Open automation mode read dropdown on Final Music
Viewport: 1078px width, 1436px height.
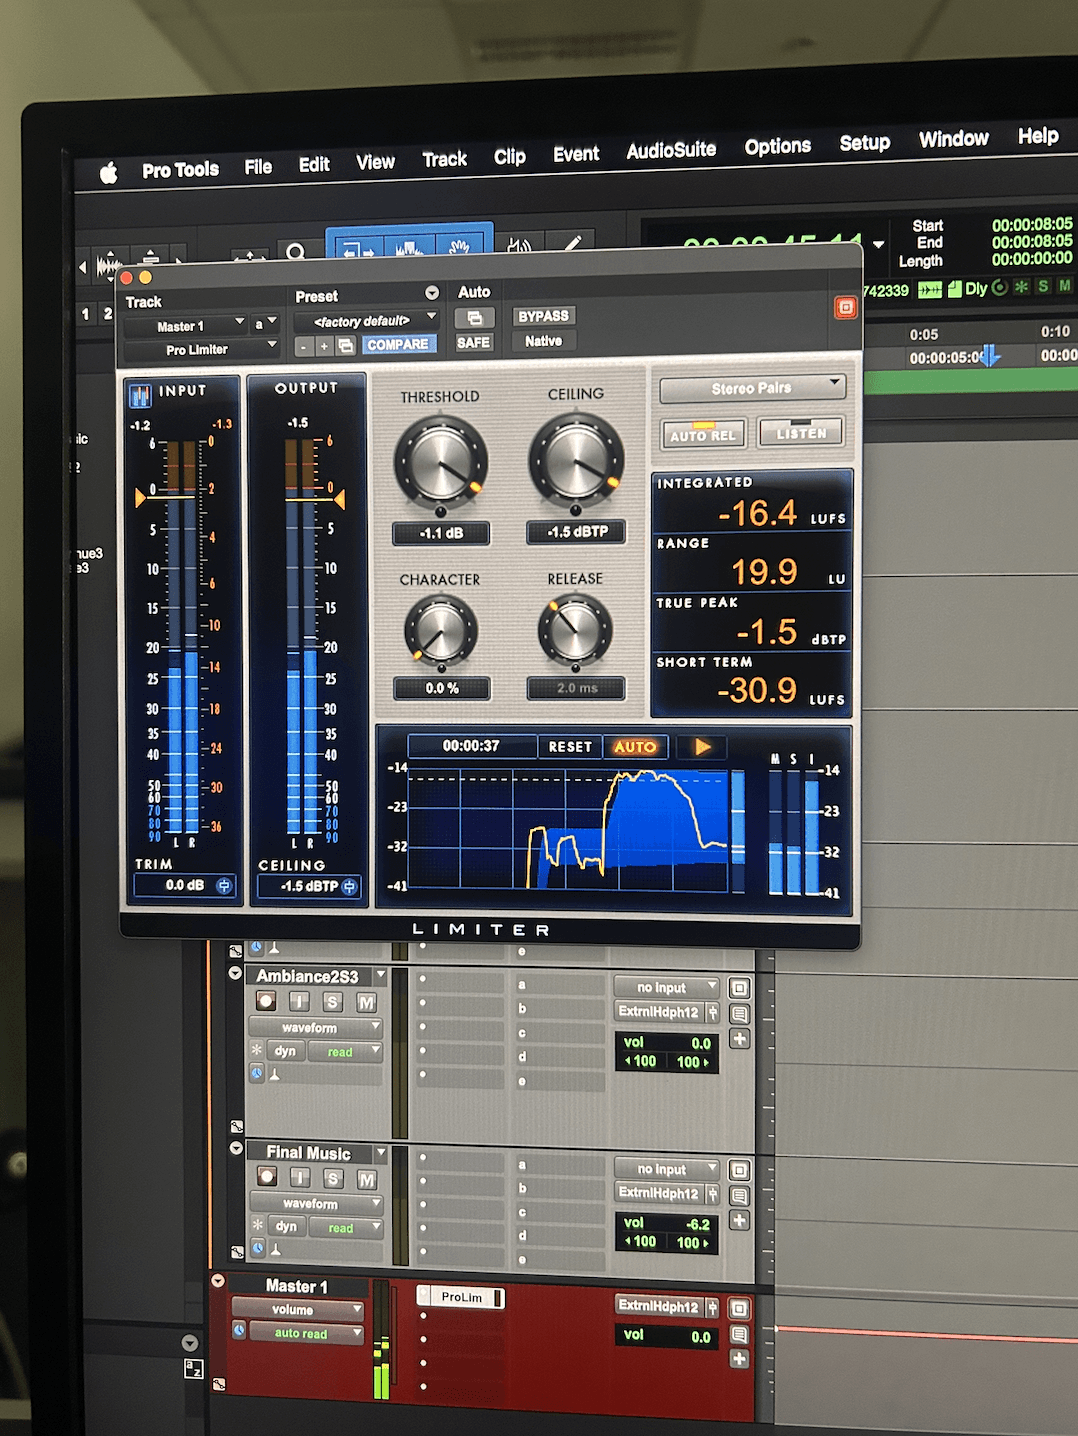point(345,1228)
